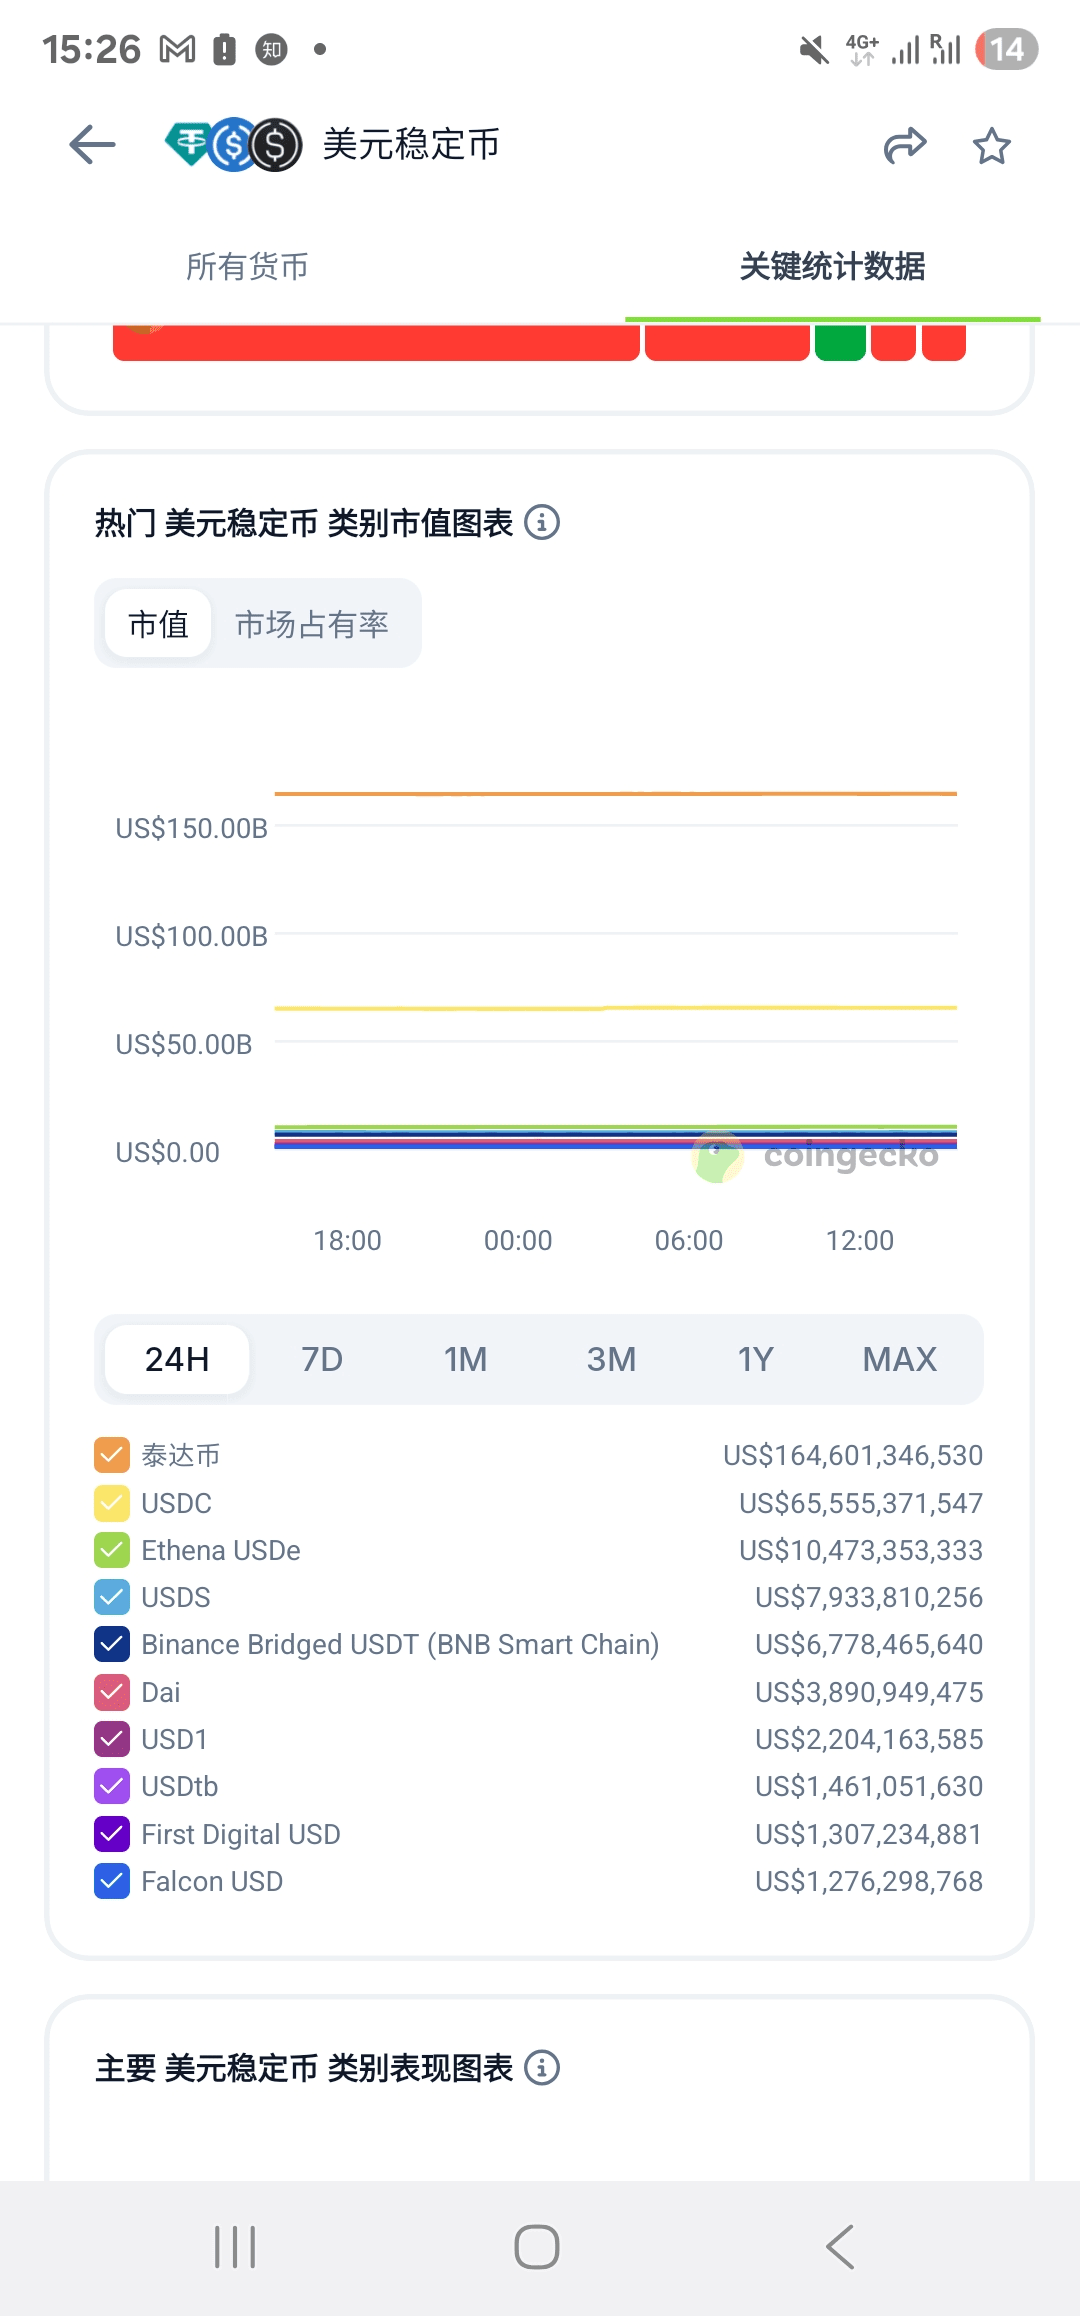Tap the share arrow icon

[x=905, y=145]
